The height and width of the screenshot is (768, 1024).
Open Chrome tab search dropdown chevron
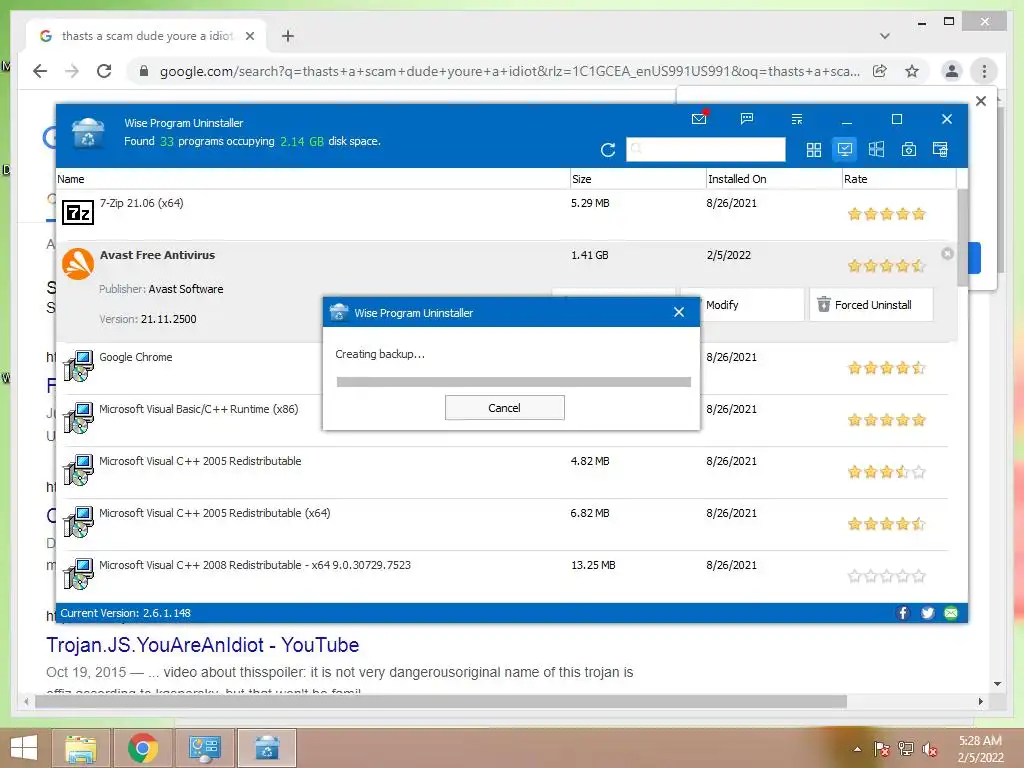pyautogui.click(x=885, y=36)
